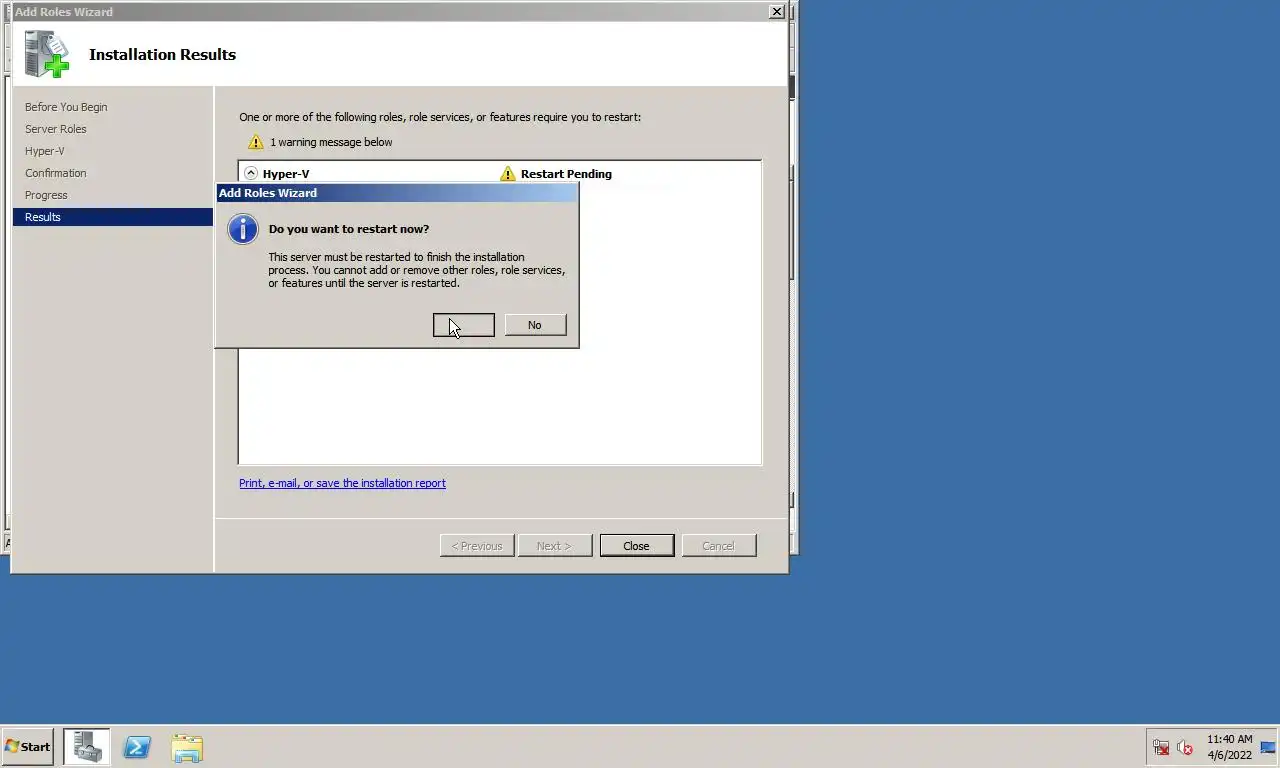Image resolution: width=1280 pixels, height=768 pixels.
Task: Click the blue information icon in the dialog
Action: (x=243, y=229)
